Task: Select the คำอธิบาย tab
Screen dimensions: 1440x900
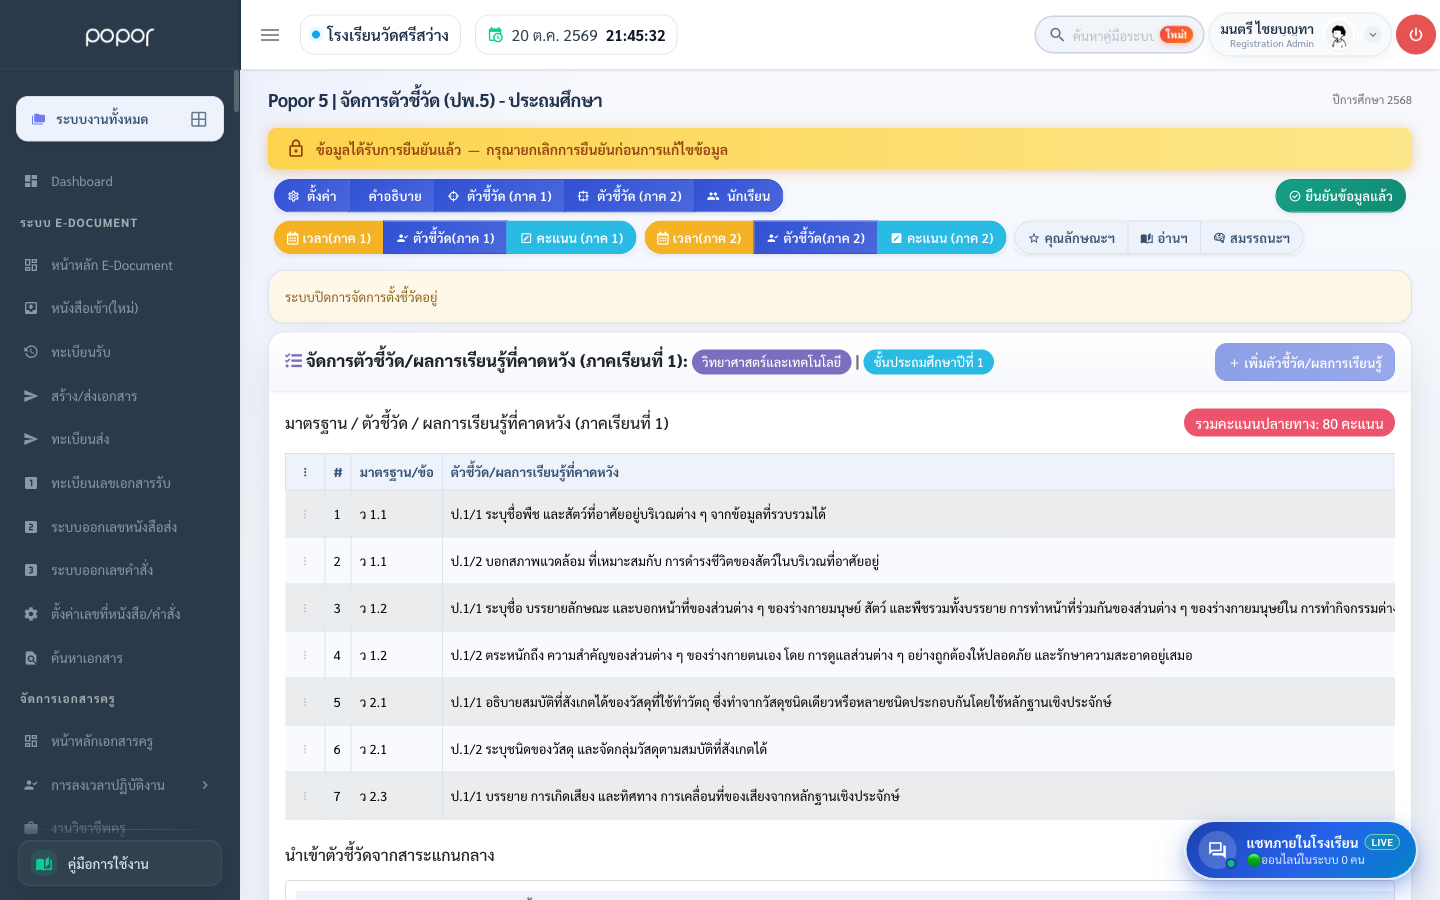Action: (x=394, y=196)
